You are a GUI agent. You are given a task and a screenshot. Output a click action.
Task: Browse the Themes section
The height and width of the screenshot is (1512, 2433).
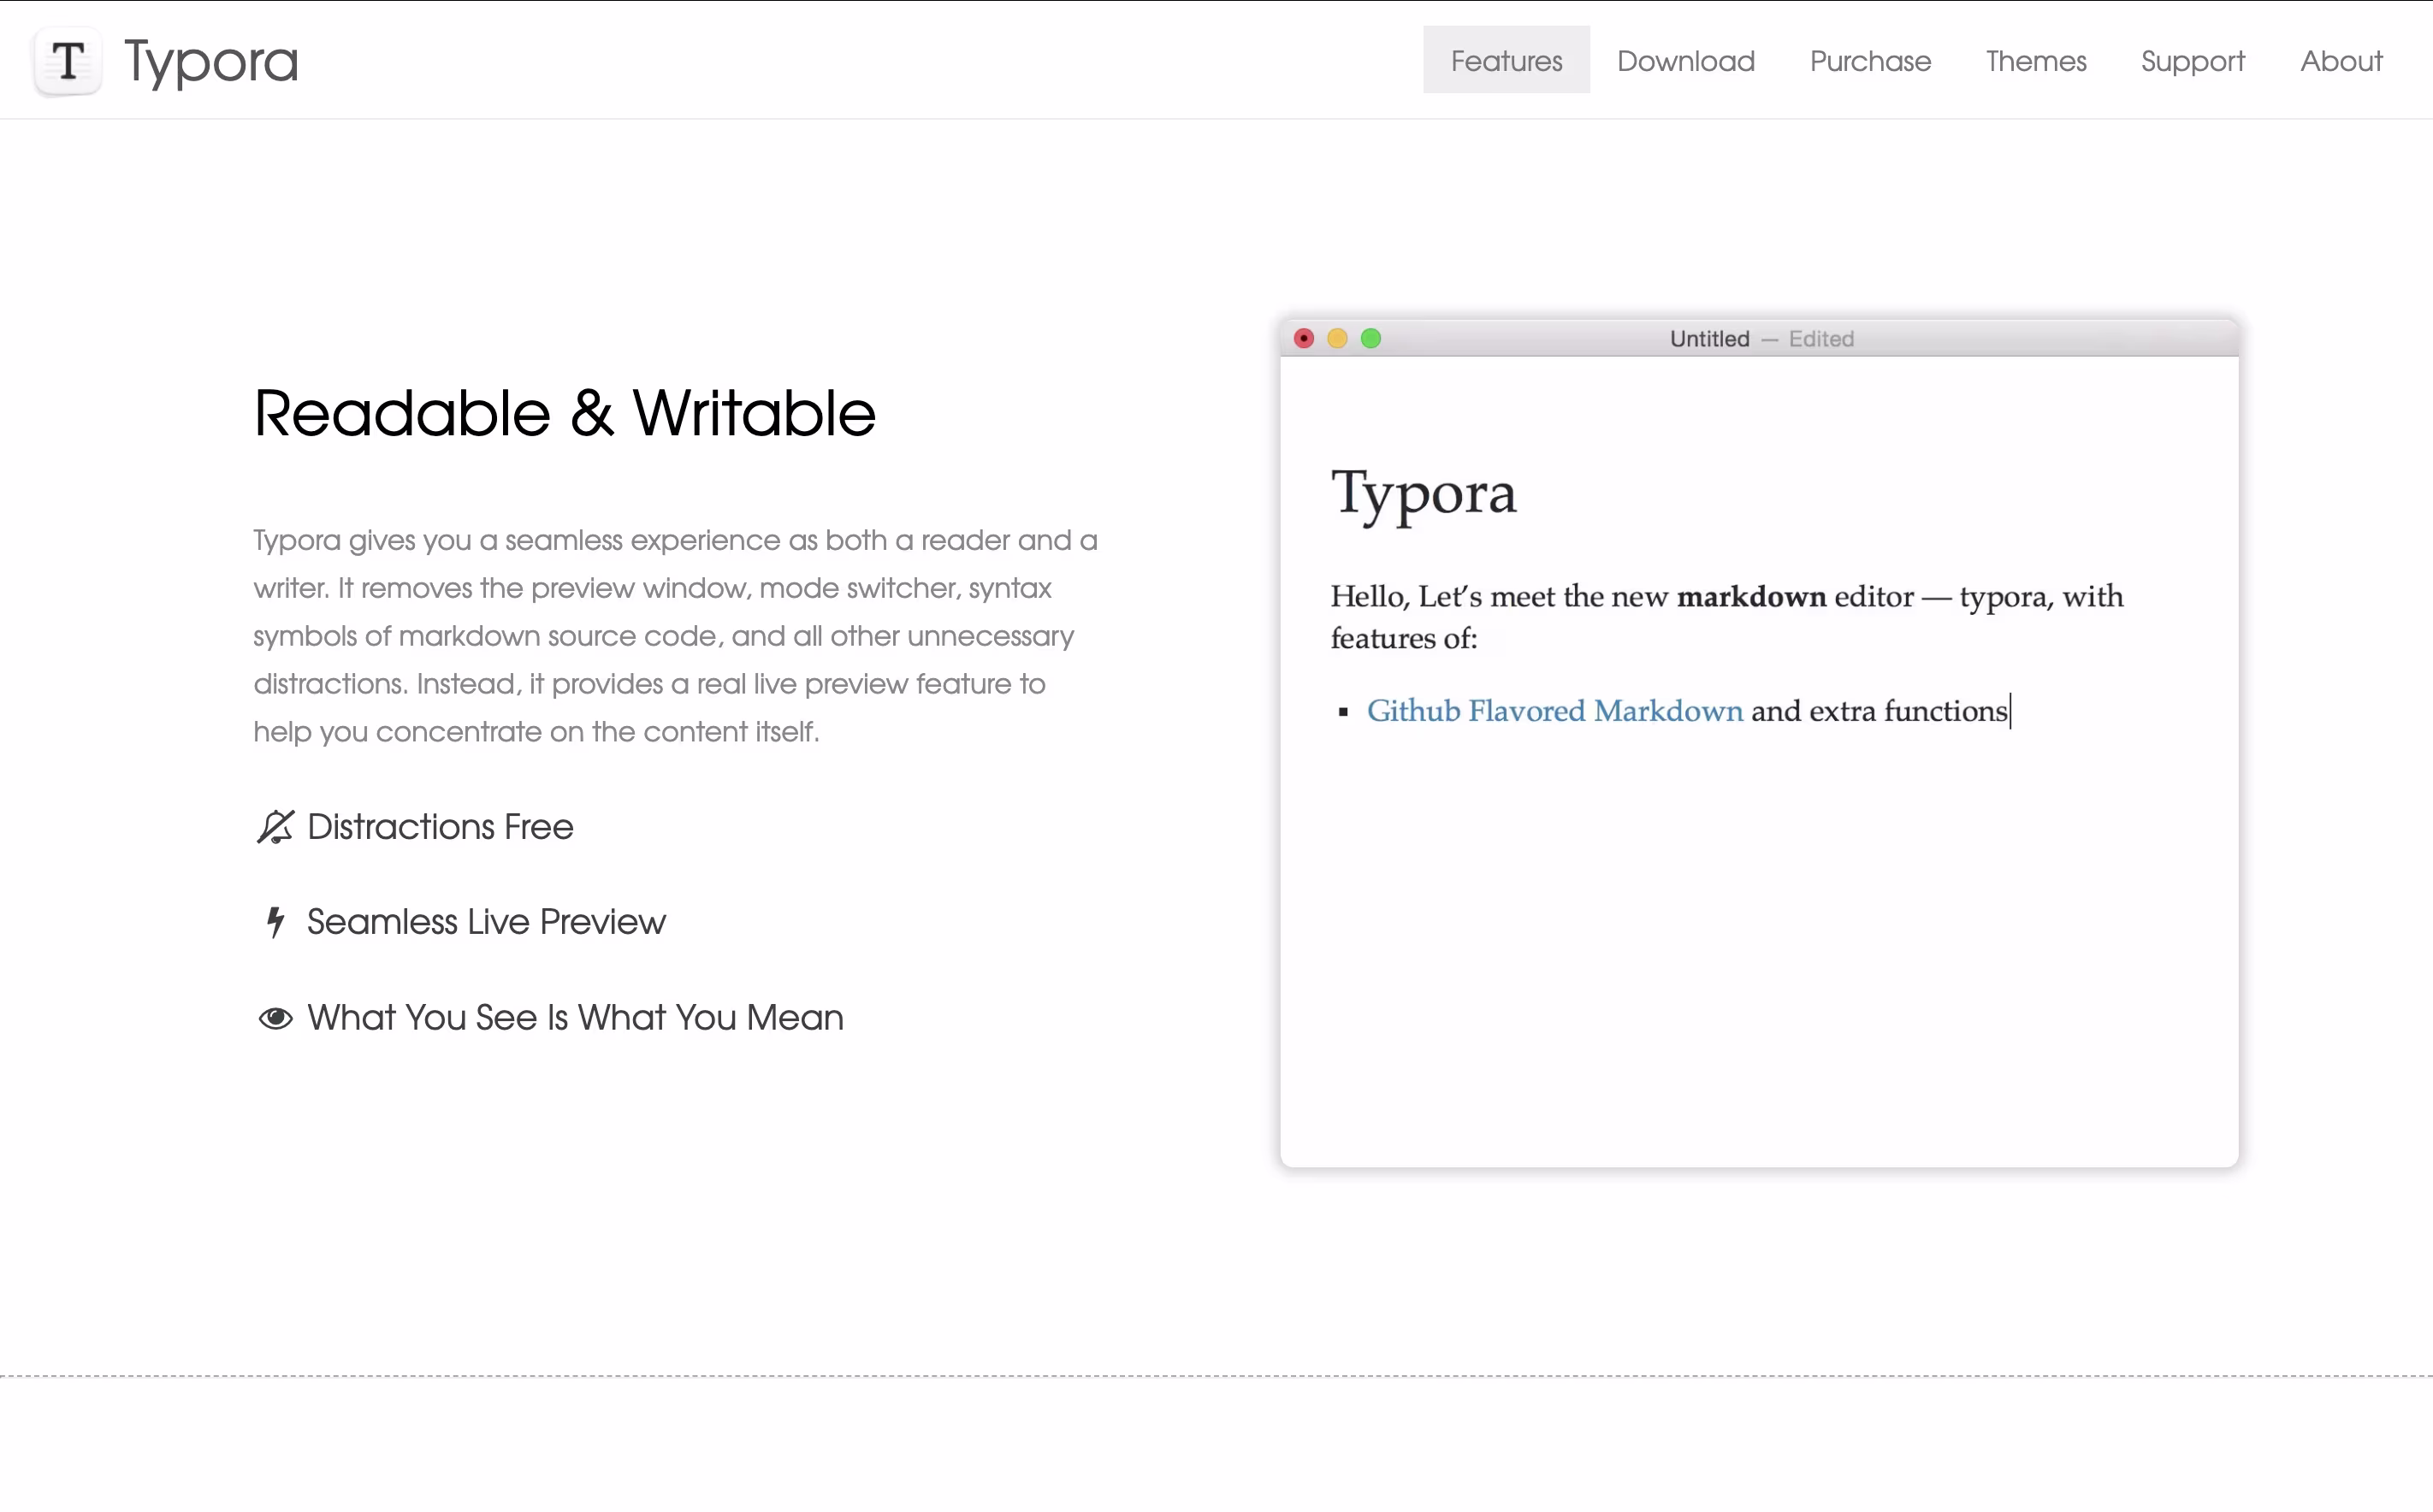[x=2035, y=61]
